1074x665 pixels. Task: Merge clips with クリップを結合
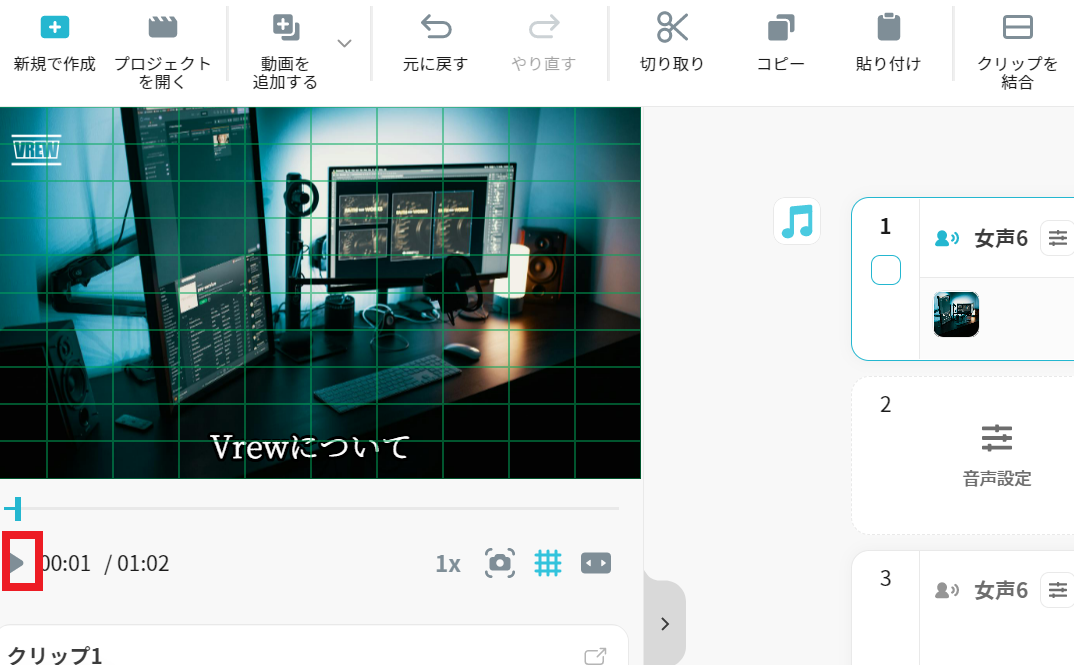(1017, 51)
